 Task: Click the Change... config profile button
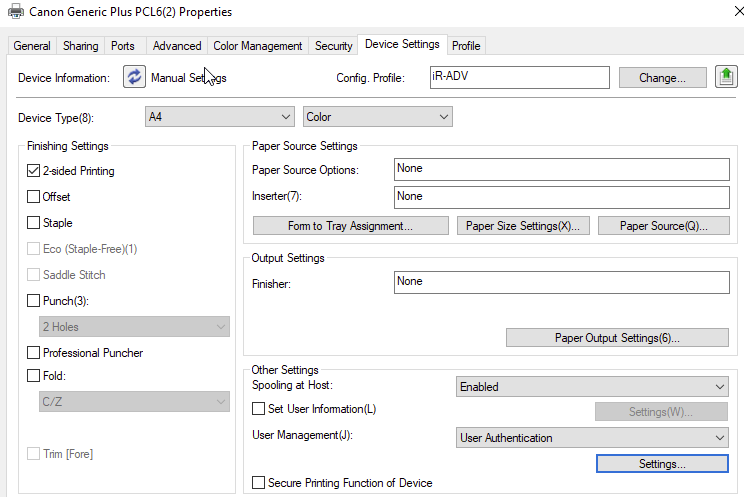(x=662, y=78)
